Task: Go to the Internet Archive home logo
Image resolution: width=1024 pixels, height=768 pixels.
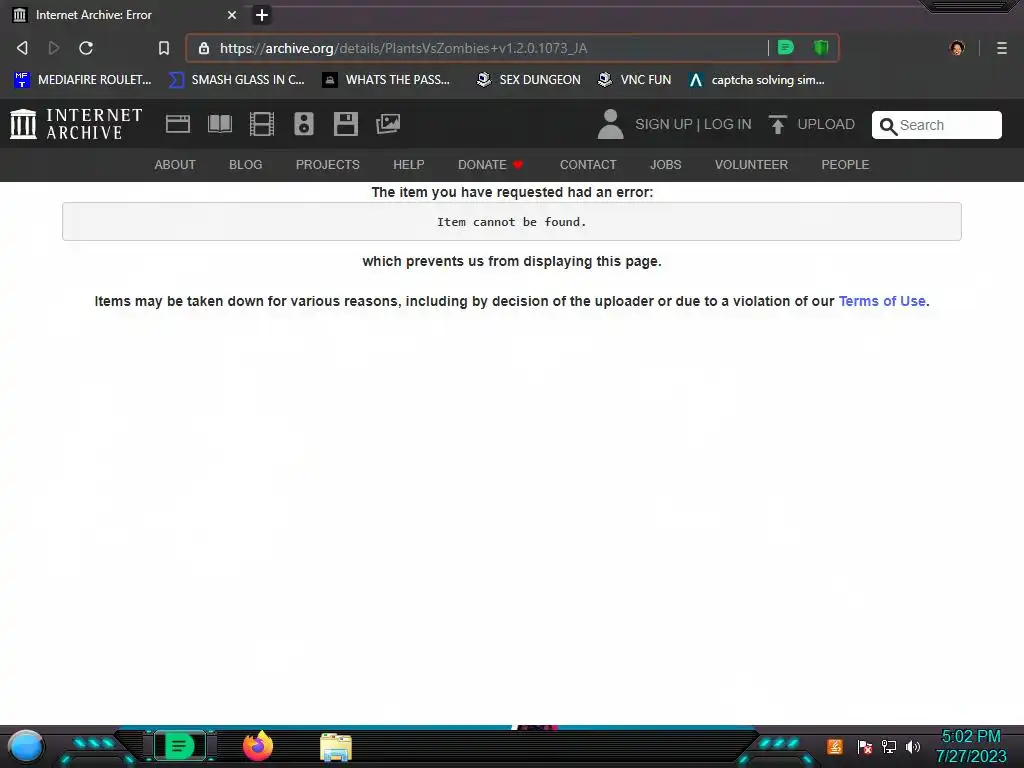Action: pos(76,124)
